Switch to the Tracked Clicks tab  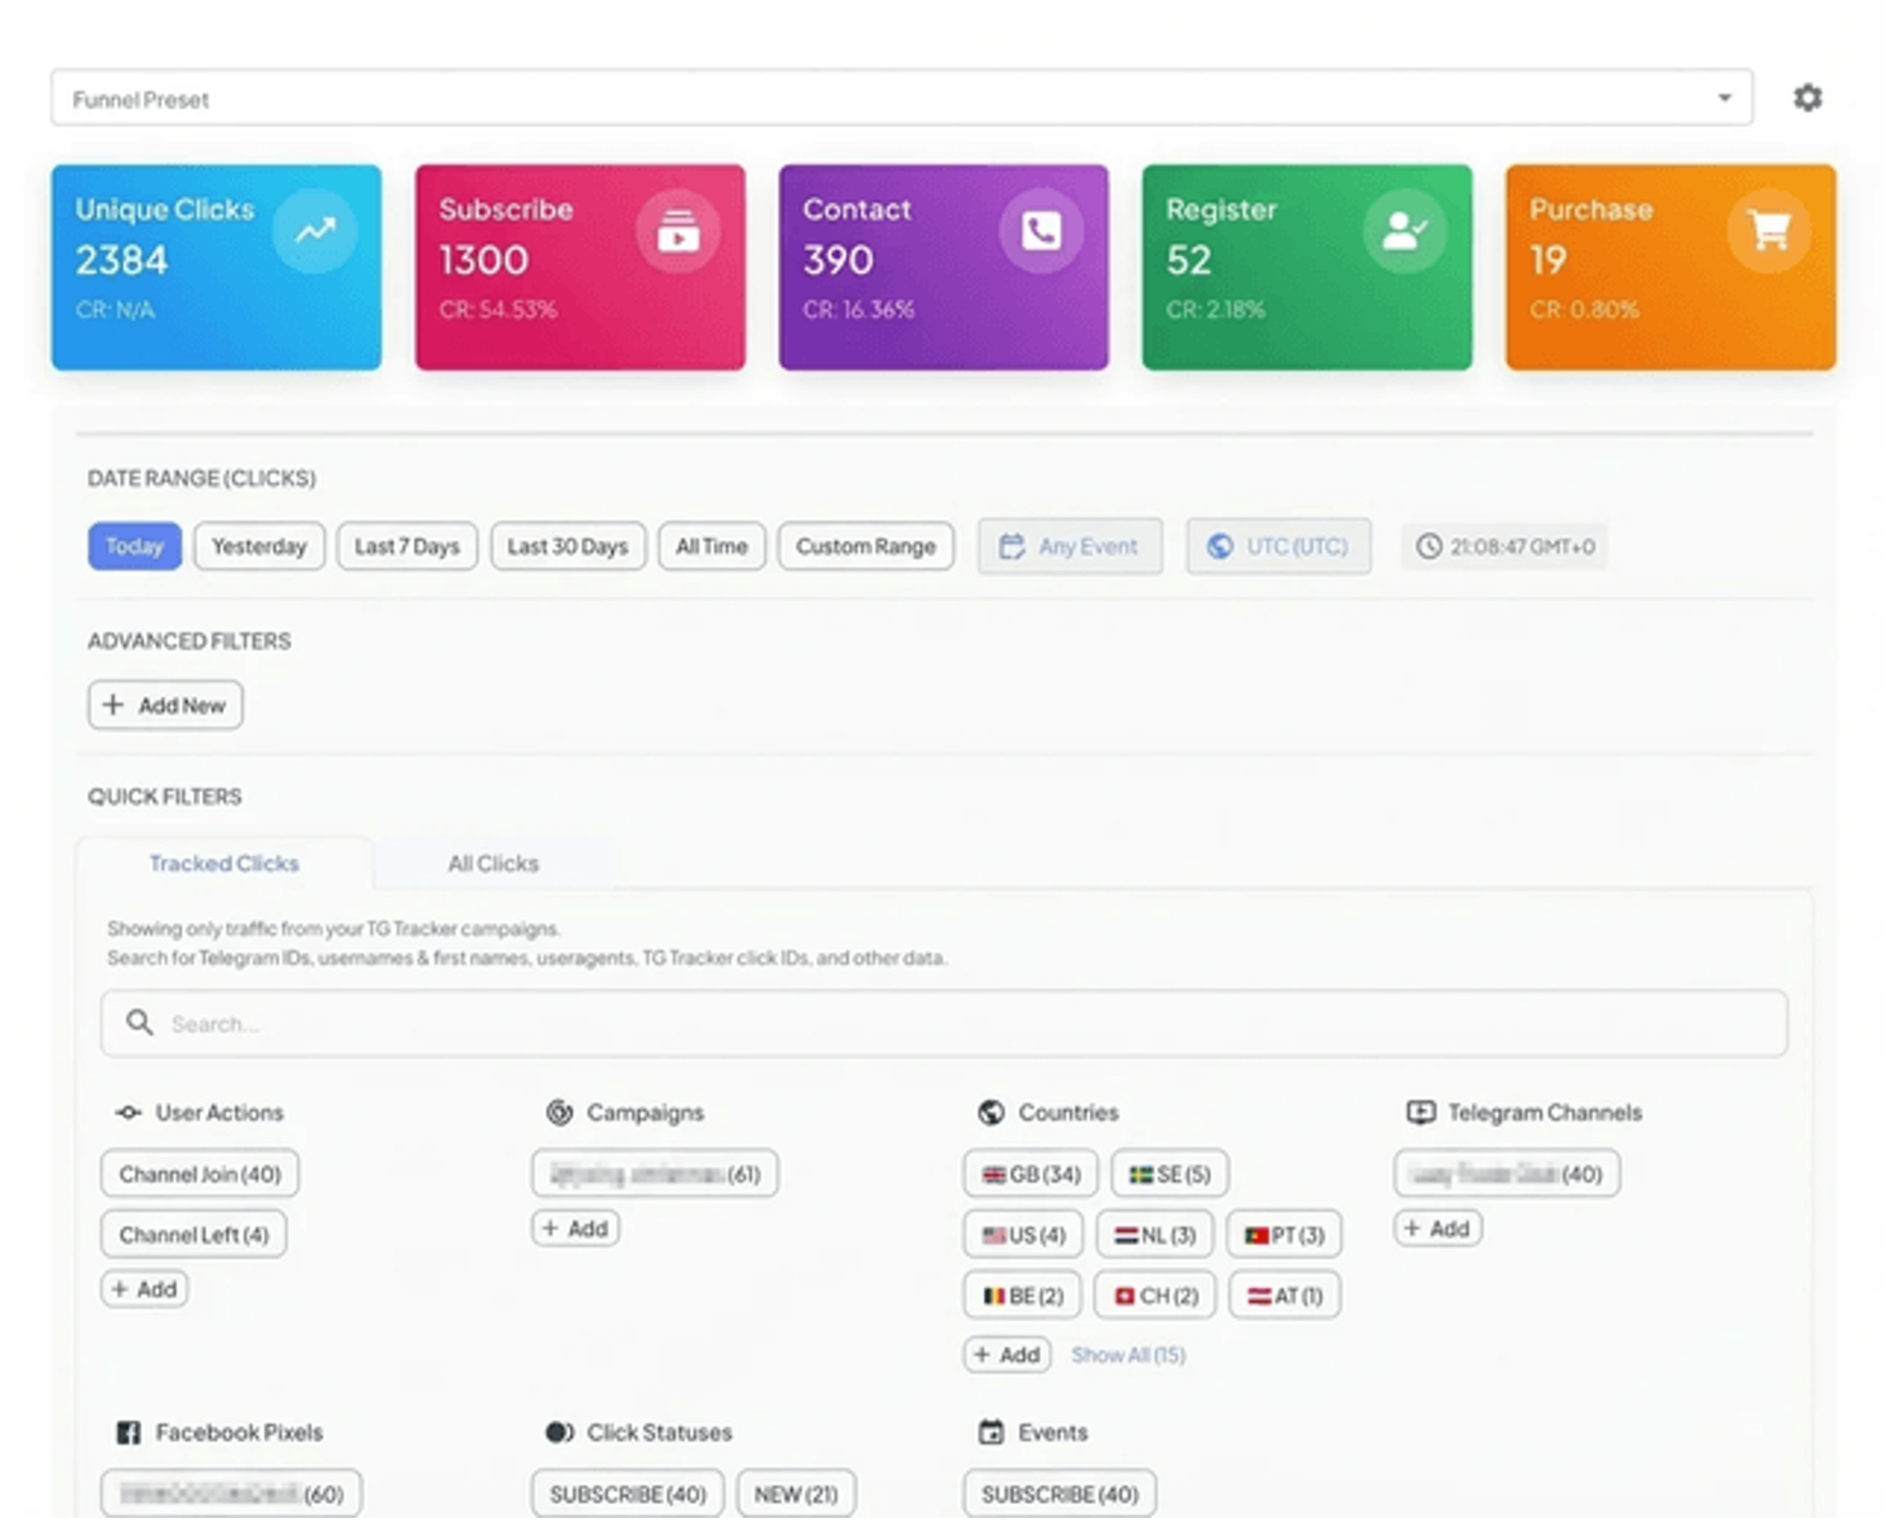click(224, 864)
